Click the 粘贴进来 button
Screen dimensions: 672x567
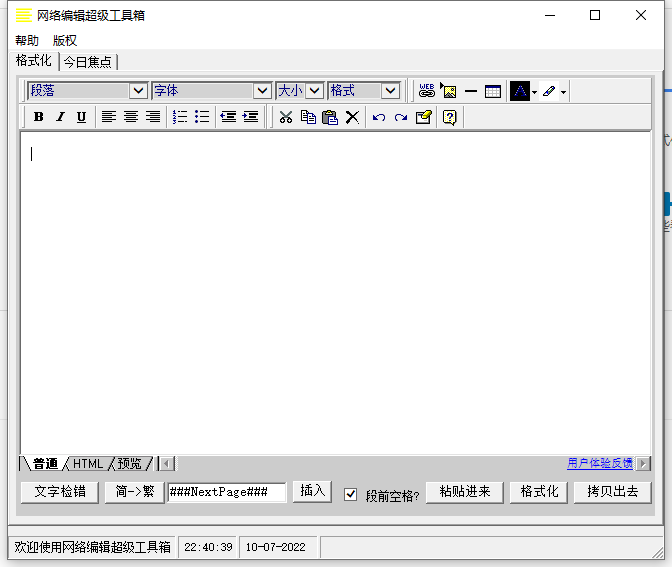pyautogui.click(x=465, y=492)
